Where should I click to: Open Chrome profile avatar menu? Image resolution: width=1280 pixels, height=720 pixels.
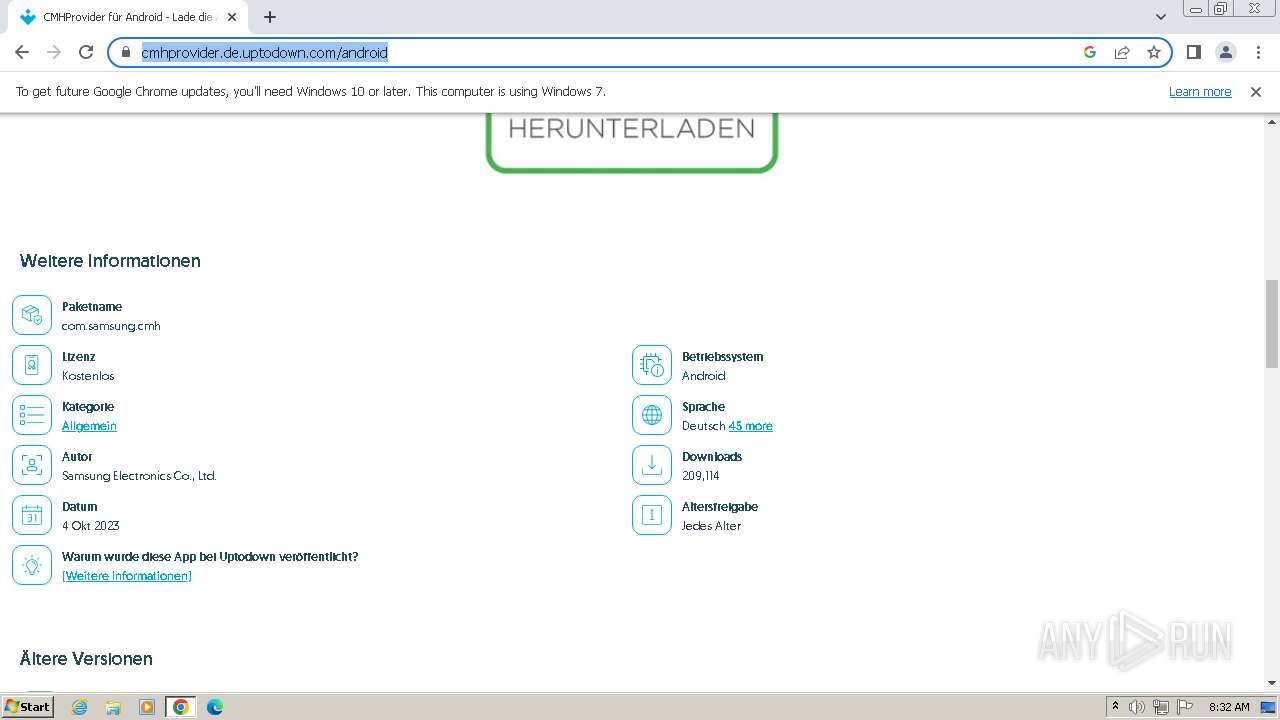1225,52
